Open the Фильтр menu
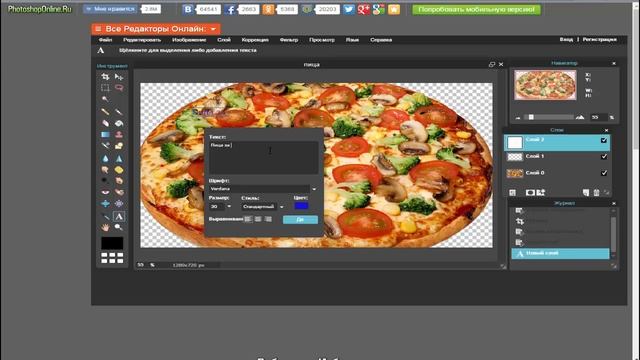The height and width of the screenshot is (360, 640). pyautogui.click(x=289, y=40)
